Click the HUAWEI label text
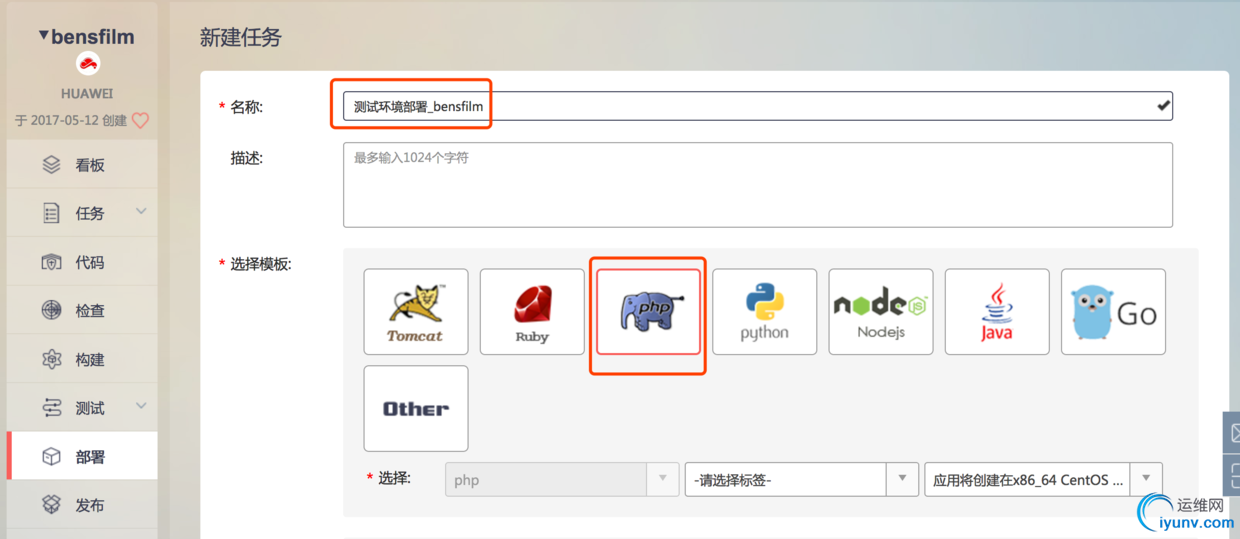 [87, 93]
